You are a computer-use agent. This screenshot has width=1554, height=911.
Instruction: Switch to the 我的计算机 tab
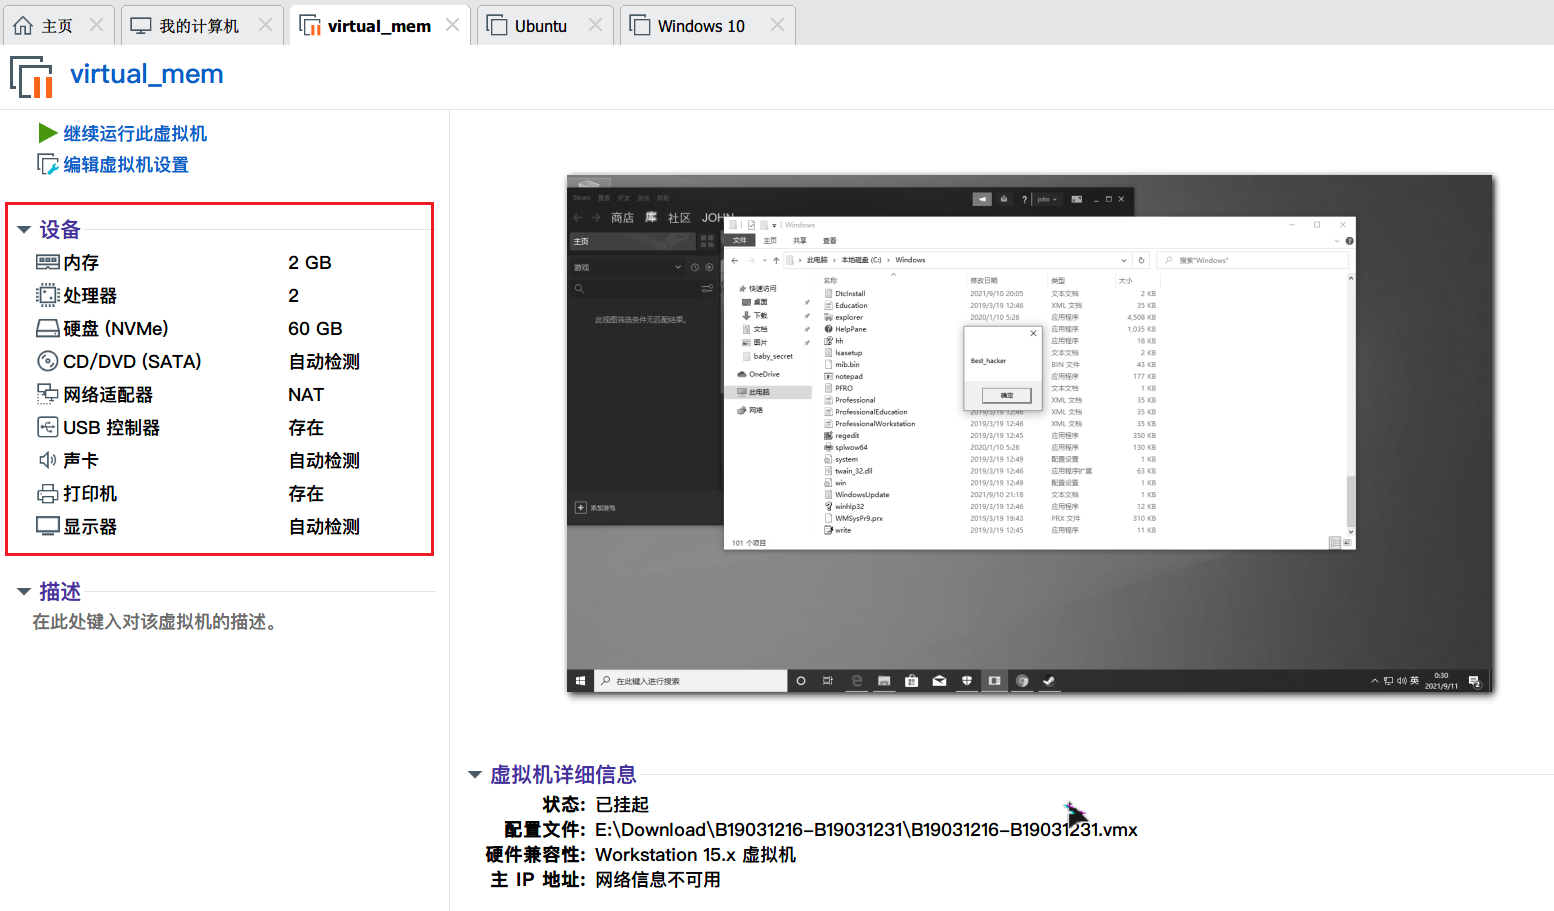coord(201,25)
